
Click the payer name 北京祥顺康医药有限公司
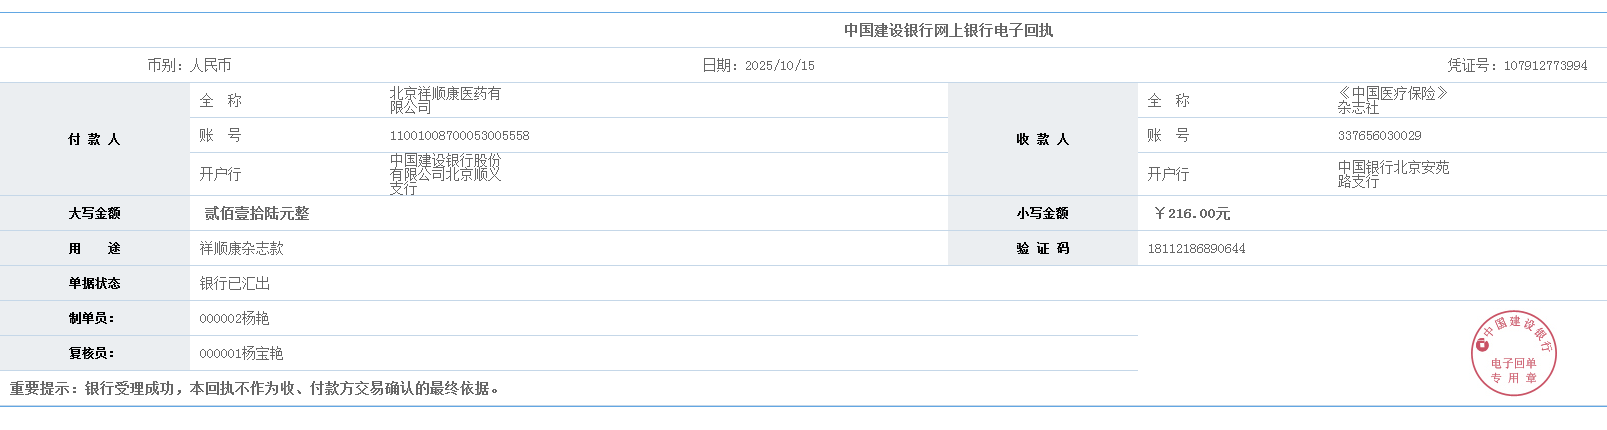(445, 100)
